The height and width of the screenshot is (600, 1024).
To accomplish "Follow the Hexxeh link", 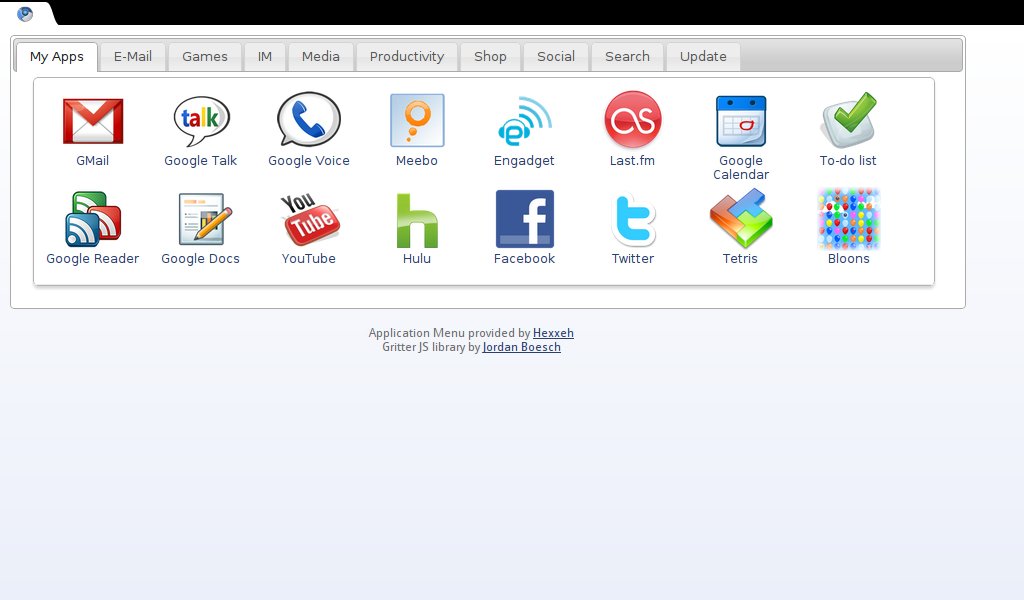I will click(553, 333).
